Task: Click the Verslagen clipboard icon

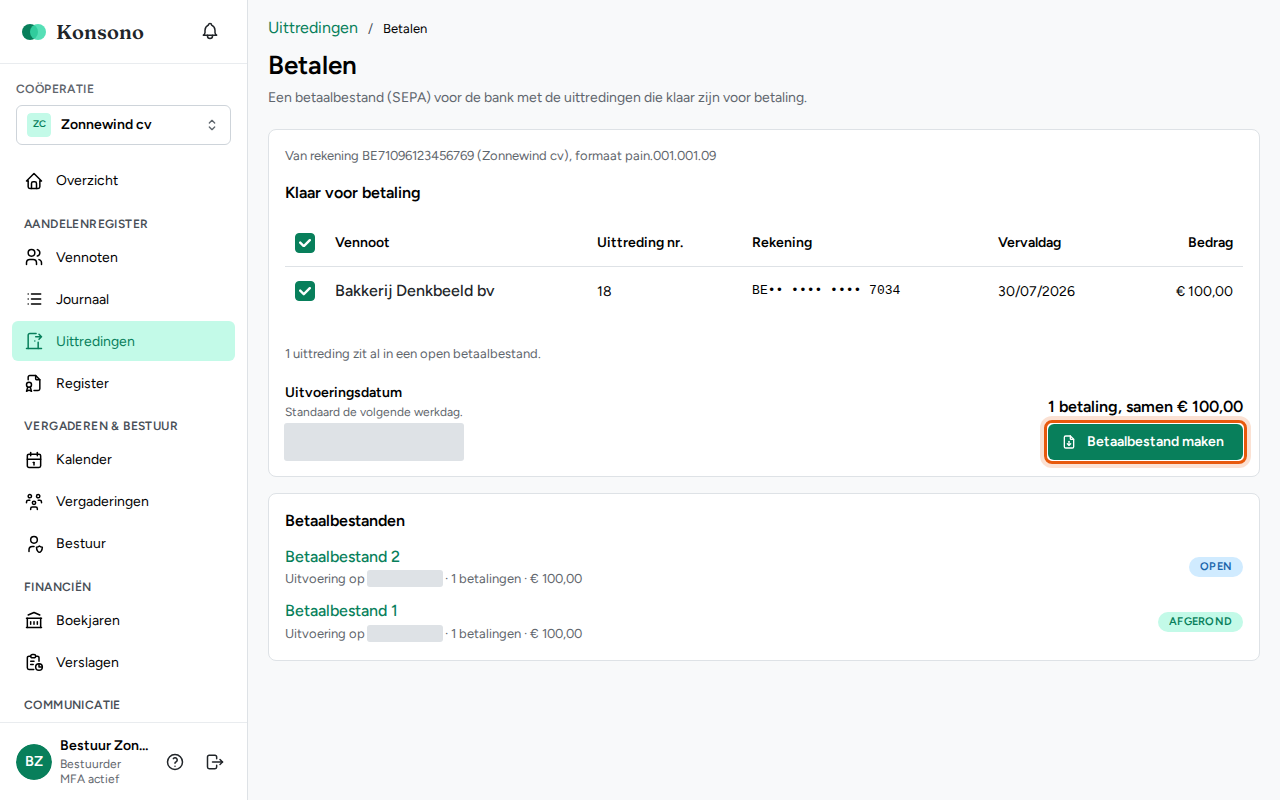Action: tap(34, 663)
